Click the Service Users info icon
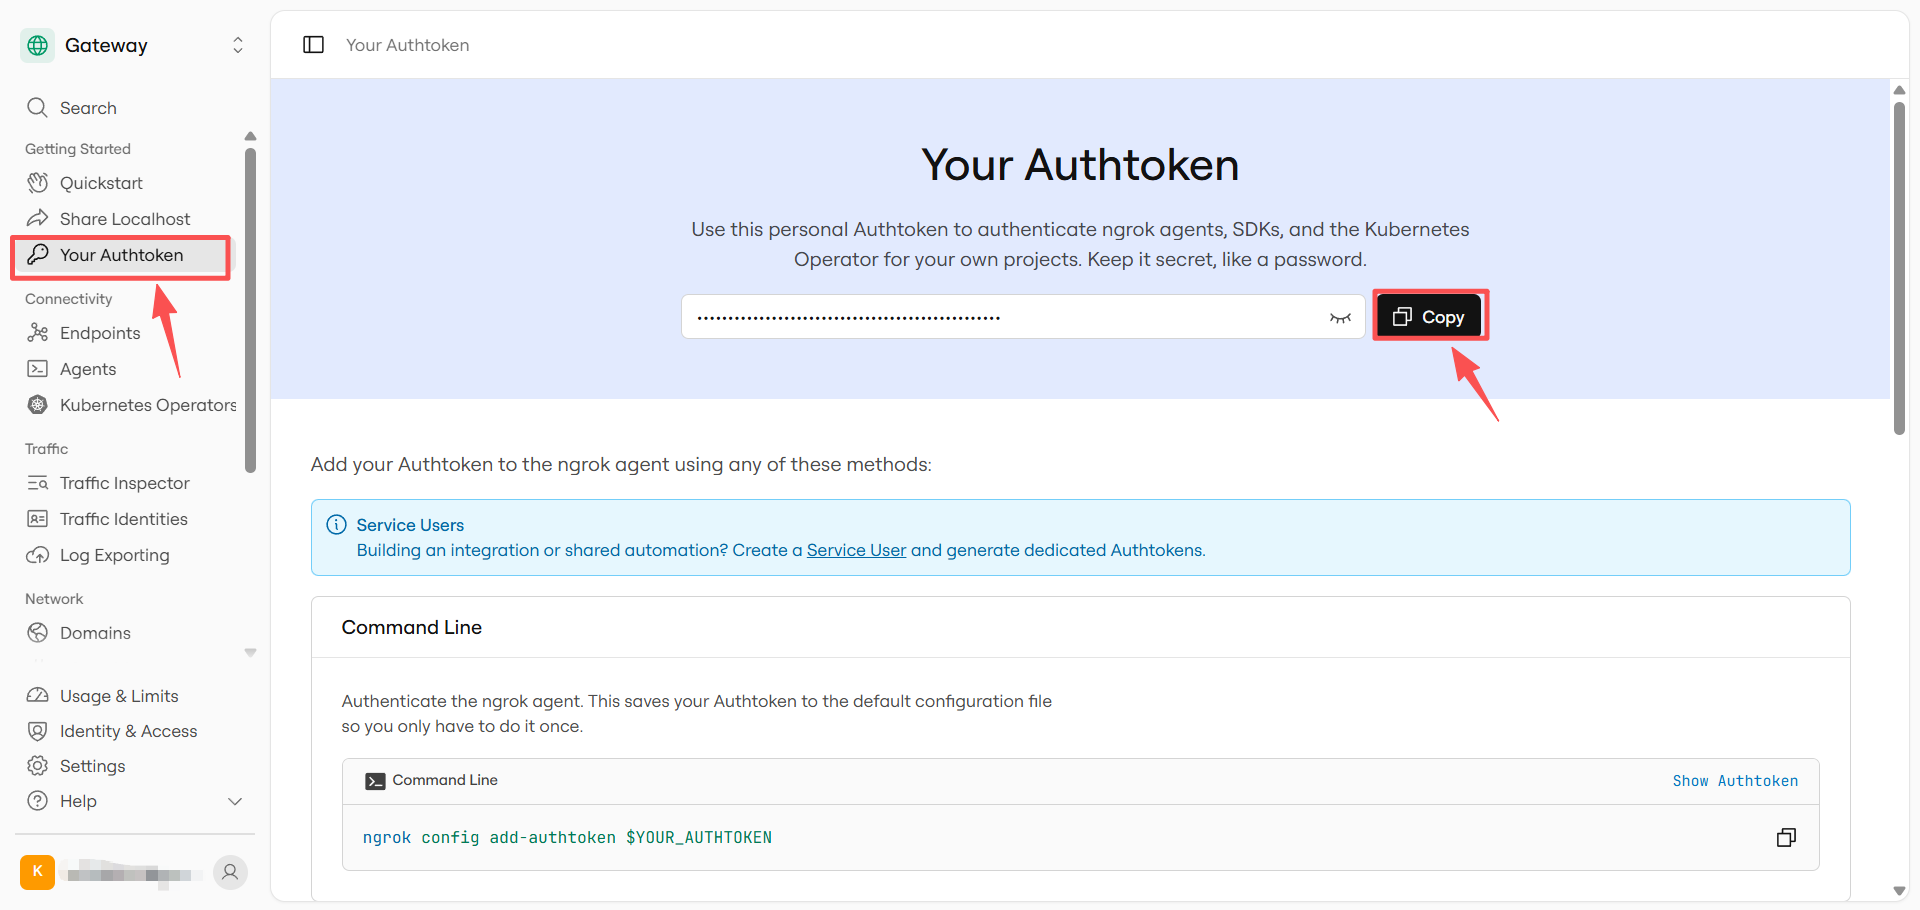Viewport: 1920px width, 910px height. point(337,525)
